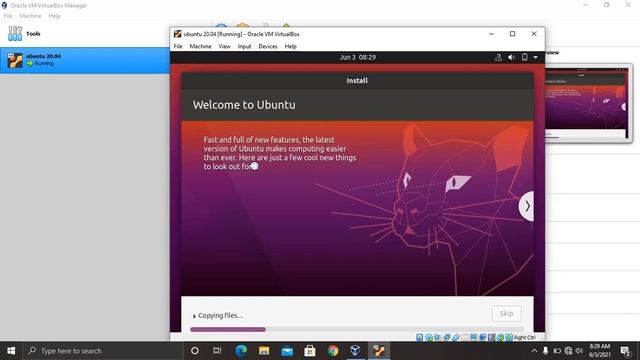
Task: Click the Windows speaker volume tray icon
Action: click(579, 351)
